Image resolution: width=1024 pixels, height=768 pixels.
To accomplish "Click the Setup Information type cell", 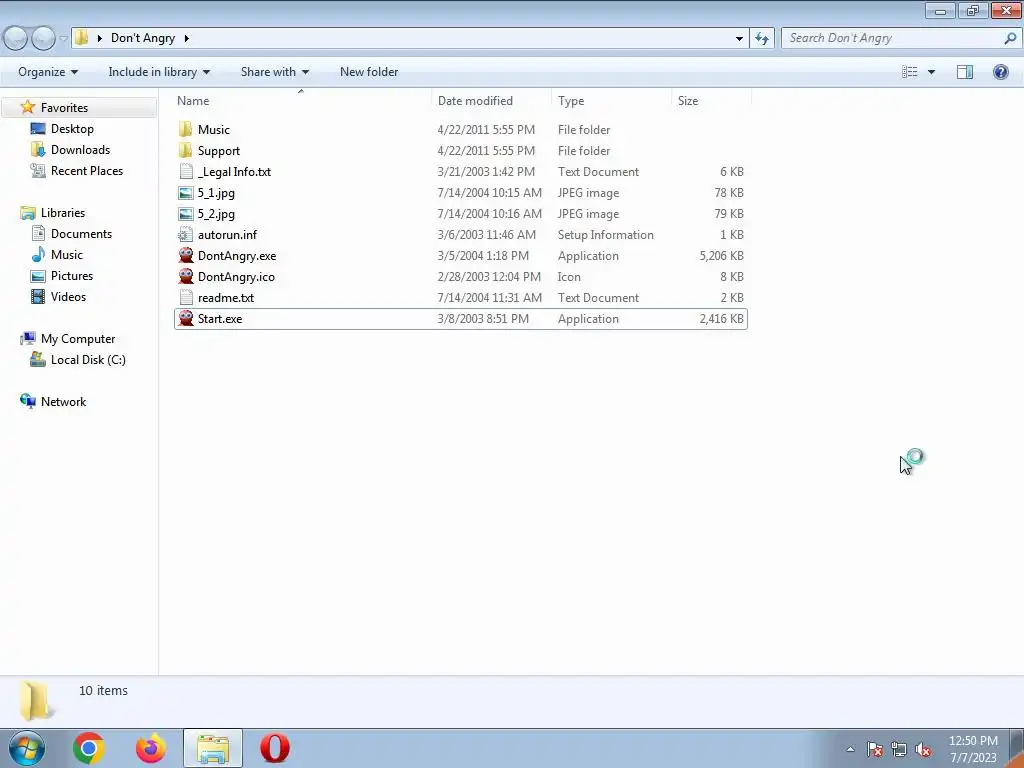I will [x=605, y=235].
